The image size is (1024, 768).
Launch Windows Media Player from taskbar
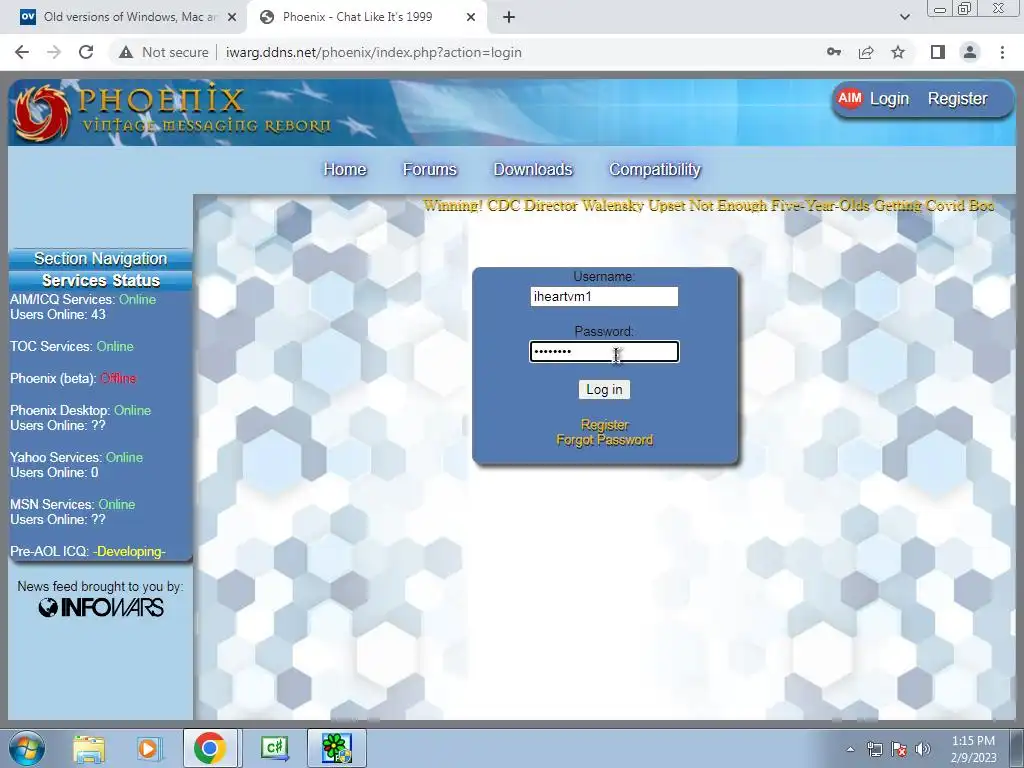pos(149,748)
